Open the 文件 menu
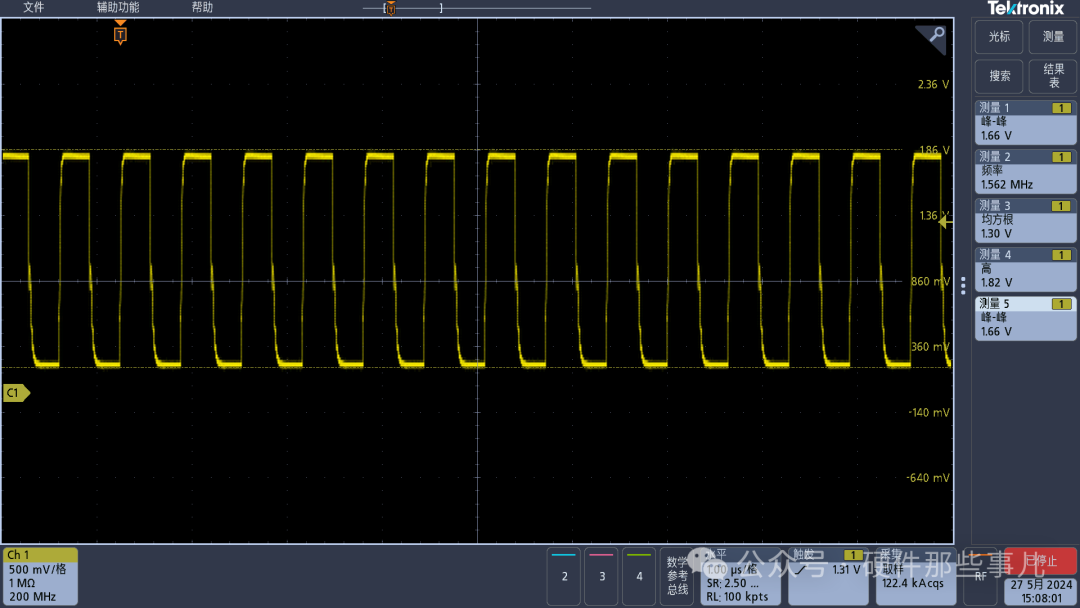 [34, 8]
